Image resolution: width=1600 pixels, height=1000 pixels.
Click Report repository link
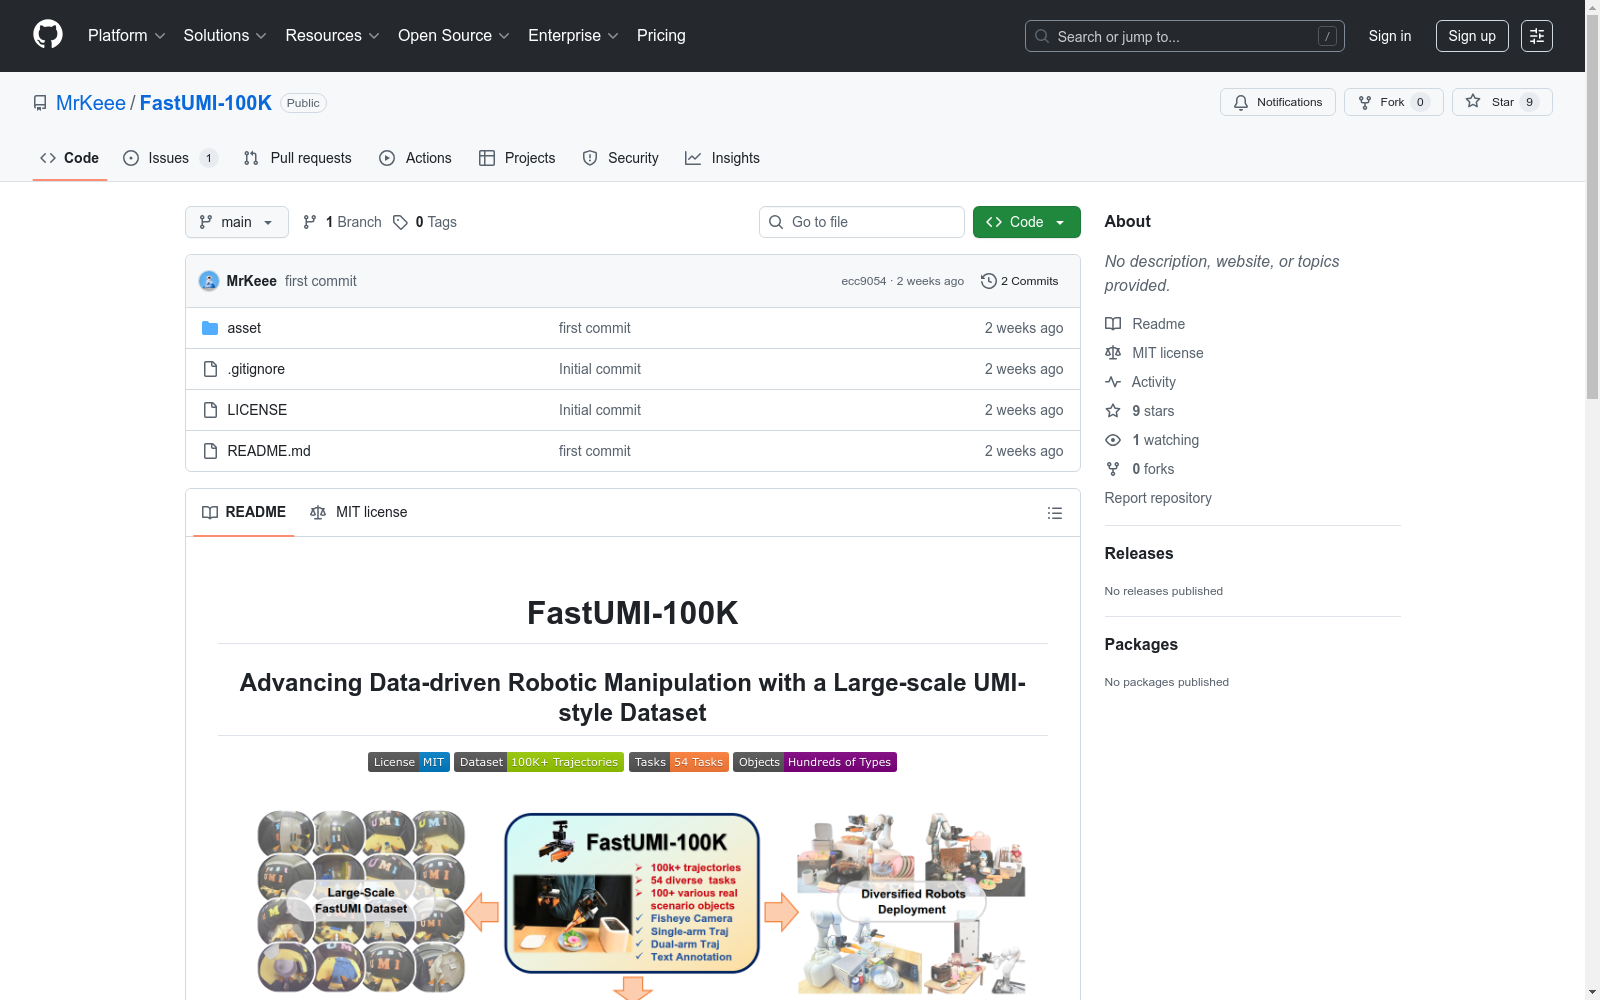[x=1158, y=498]
